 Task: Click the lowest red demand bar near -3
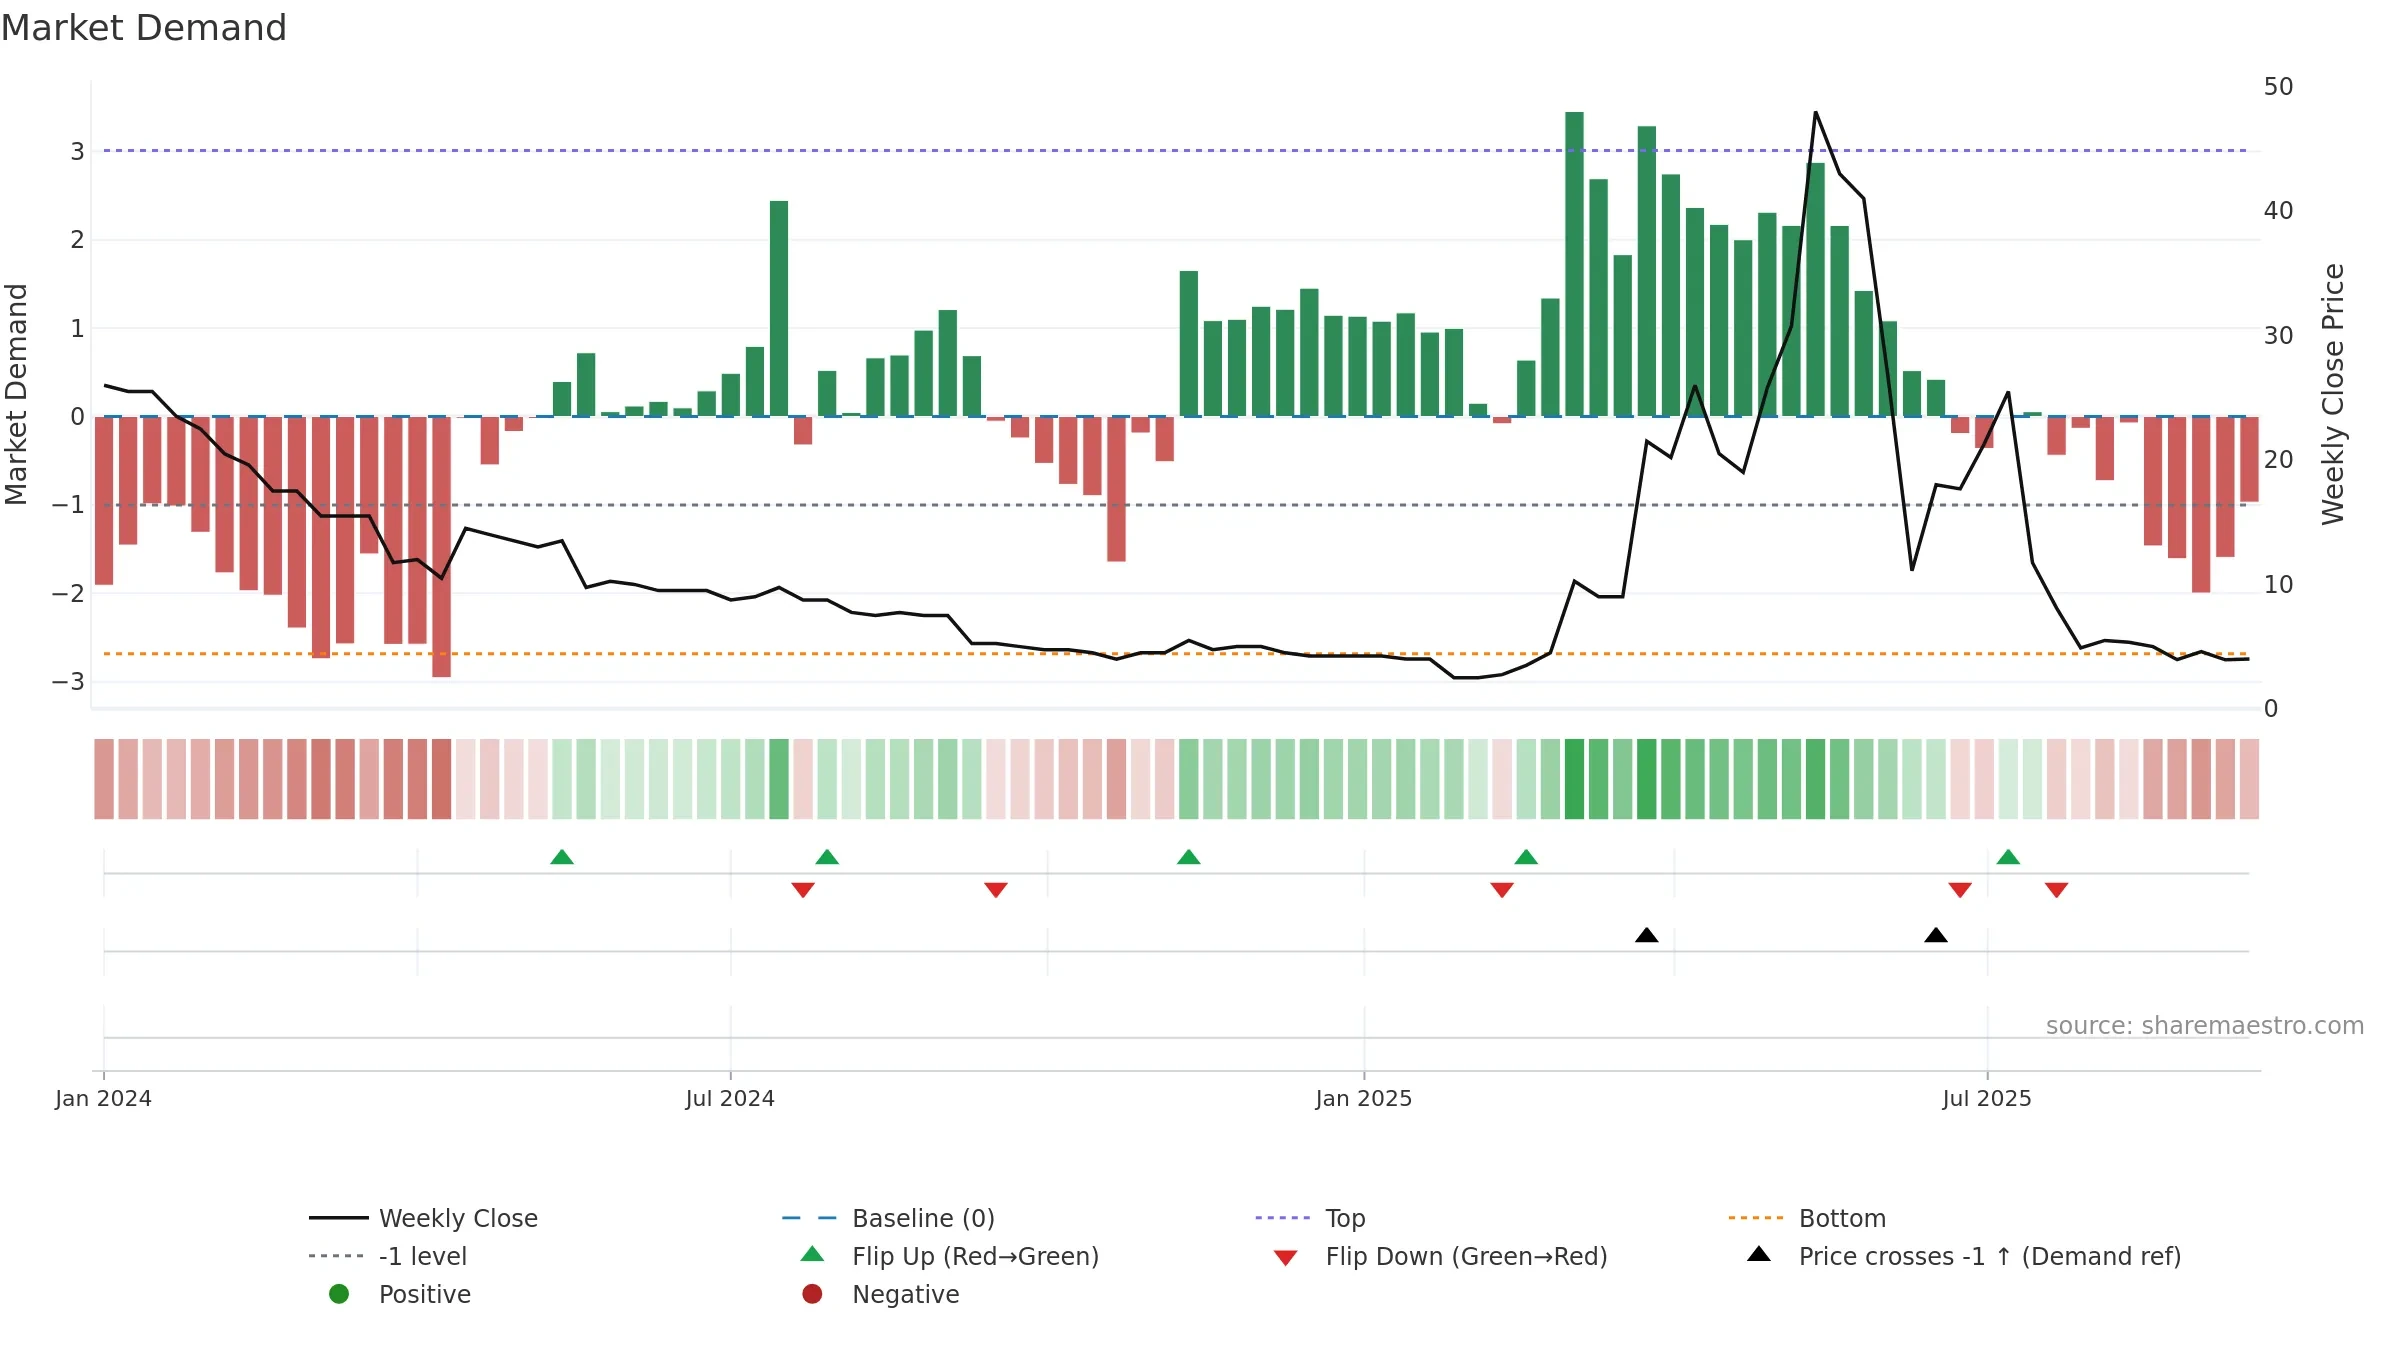point(441,547)
